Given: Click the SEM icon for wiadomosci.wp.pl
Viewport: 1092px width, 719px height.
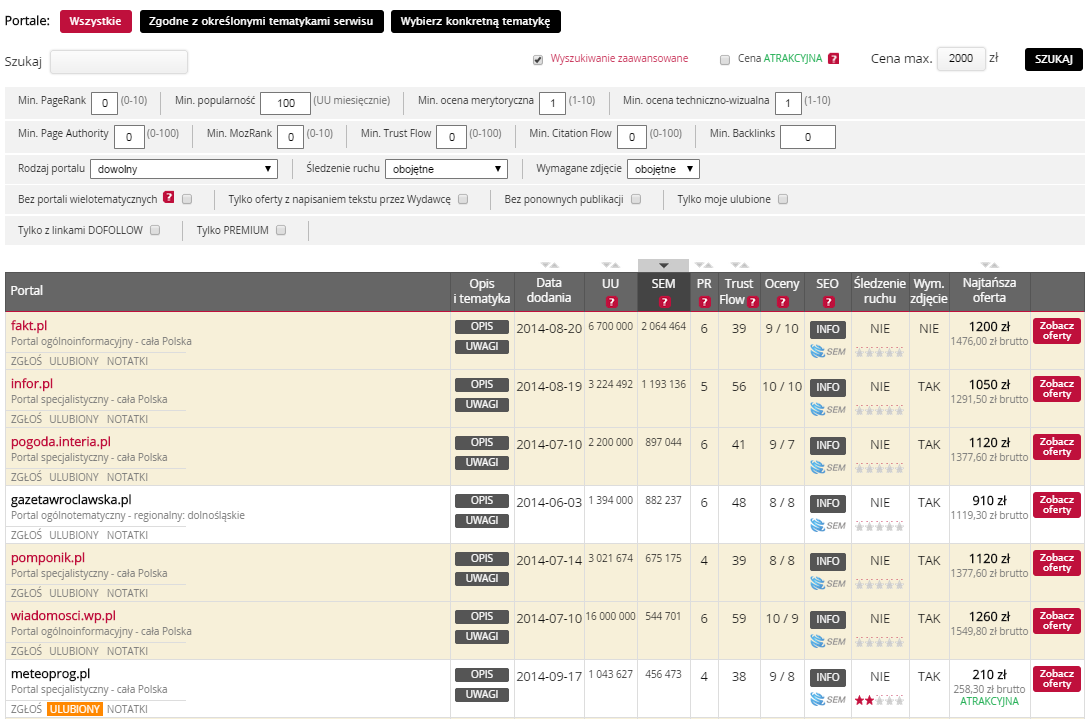Looking at the screenshot, I should click(x=827, y=641).
